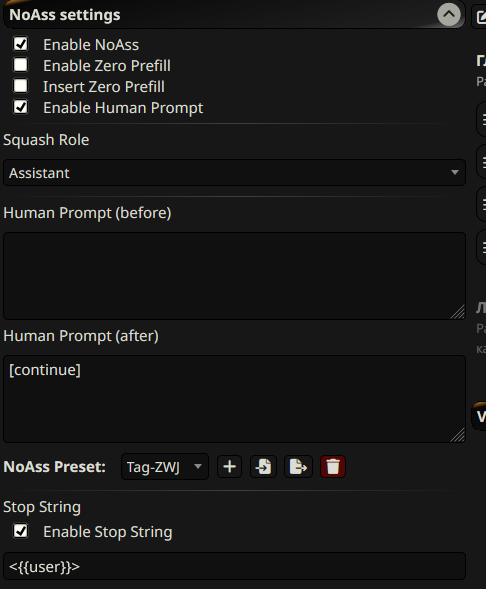Uncheck Enable NoAss checkbox

[21, 44]
